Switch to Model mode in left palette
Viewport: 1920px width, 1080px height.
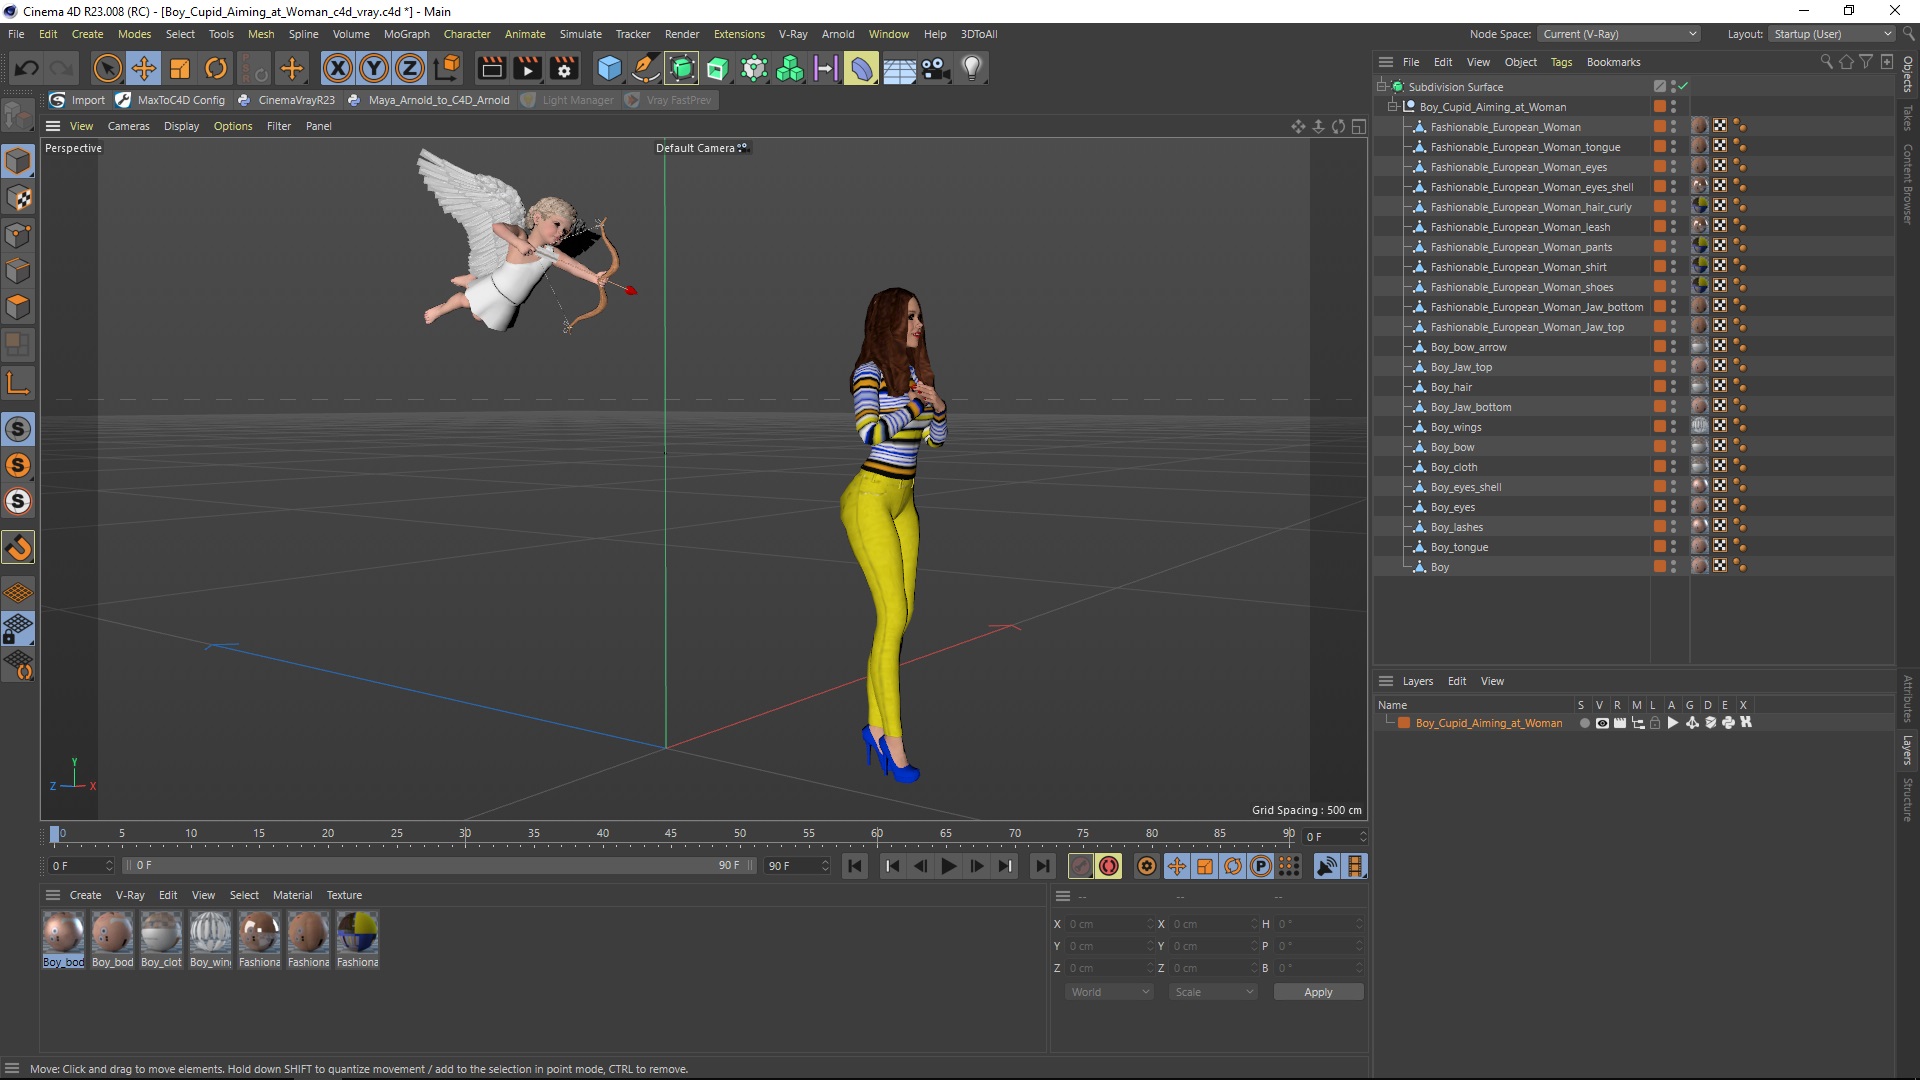click(x=18, y=161)
